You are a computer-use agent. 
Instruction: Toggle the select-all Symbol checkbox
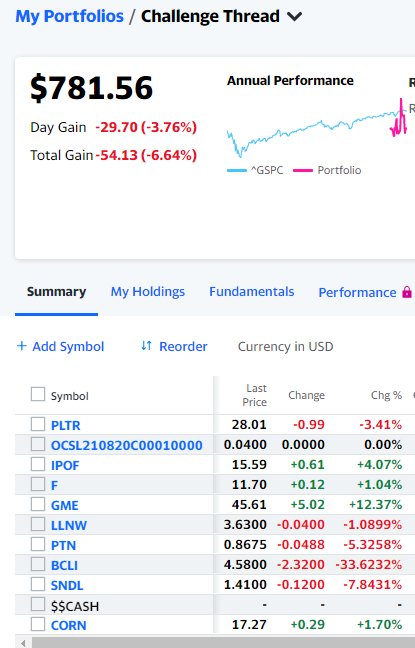38,394
